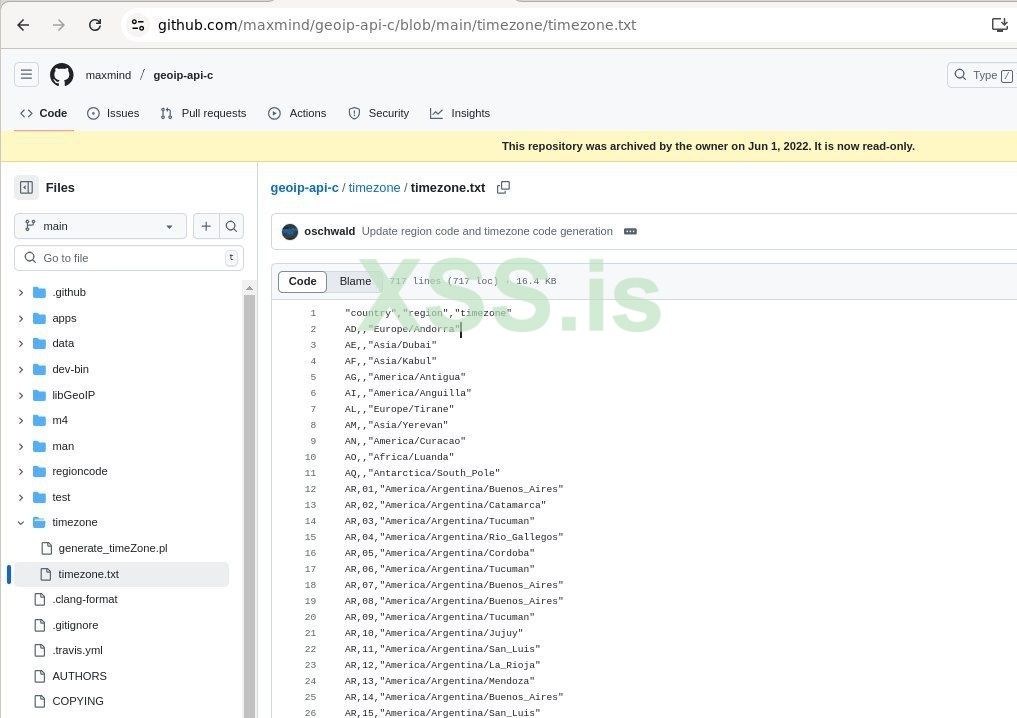1017x718 pixels.
Task: Click the Go to file input
Action: coord(129,258)
